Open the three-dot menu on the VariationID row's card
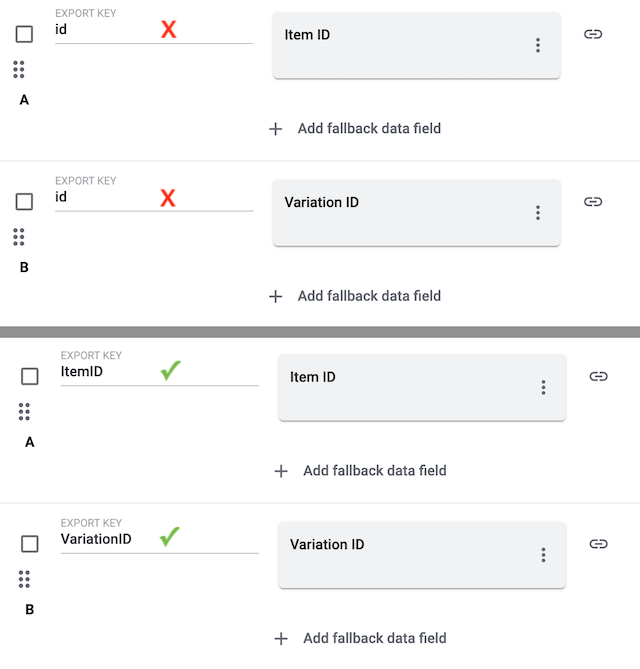The height and width of the screenshot is (669, 640). click(x=543, y=555)
